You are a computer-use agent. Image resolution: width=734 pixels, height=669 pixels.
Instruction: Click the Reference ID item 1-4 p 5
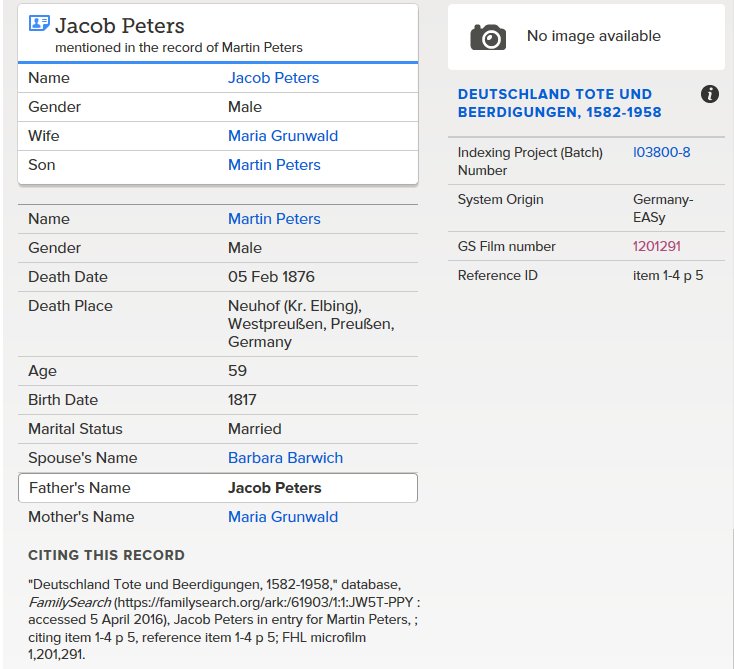[x=668, y=275]
